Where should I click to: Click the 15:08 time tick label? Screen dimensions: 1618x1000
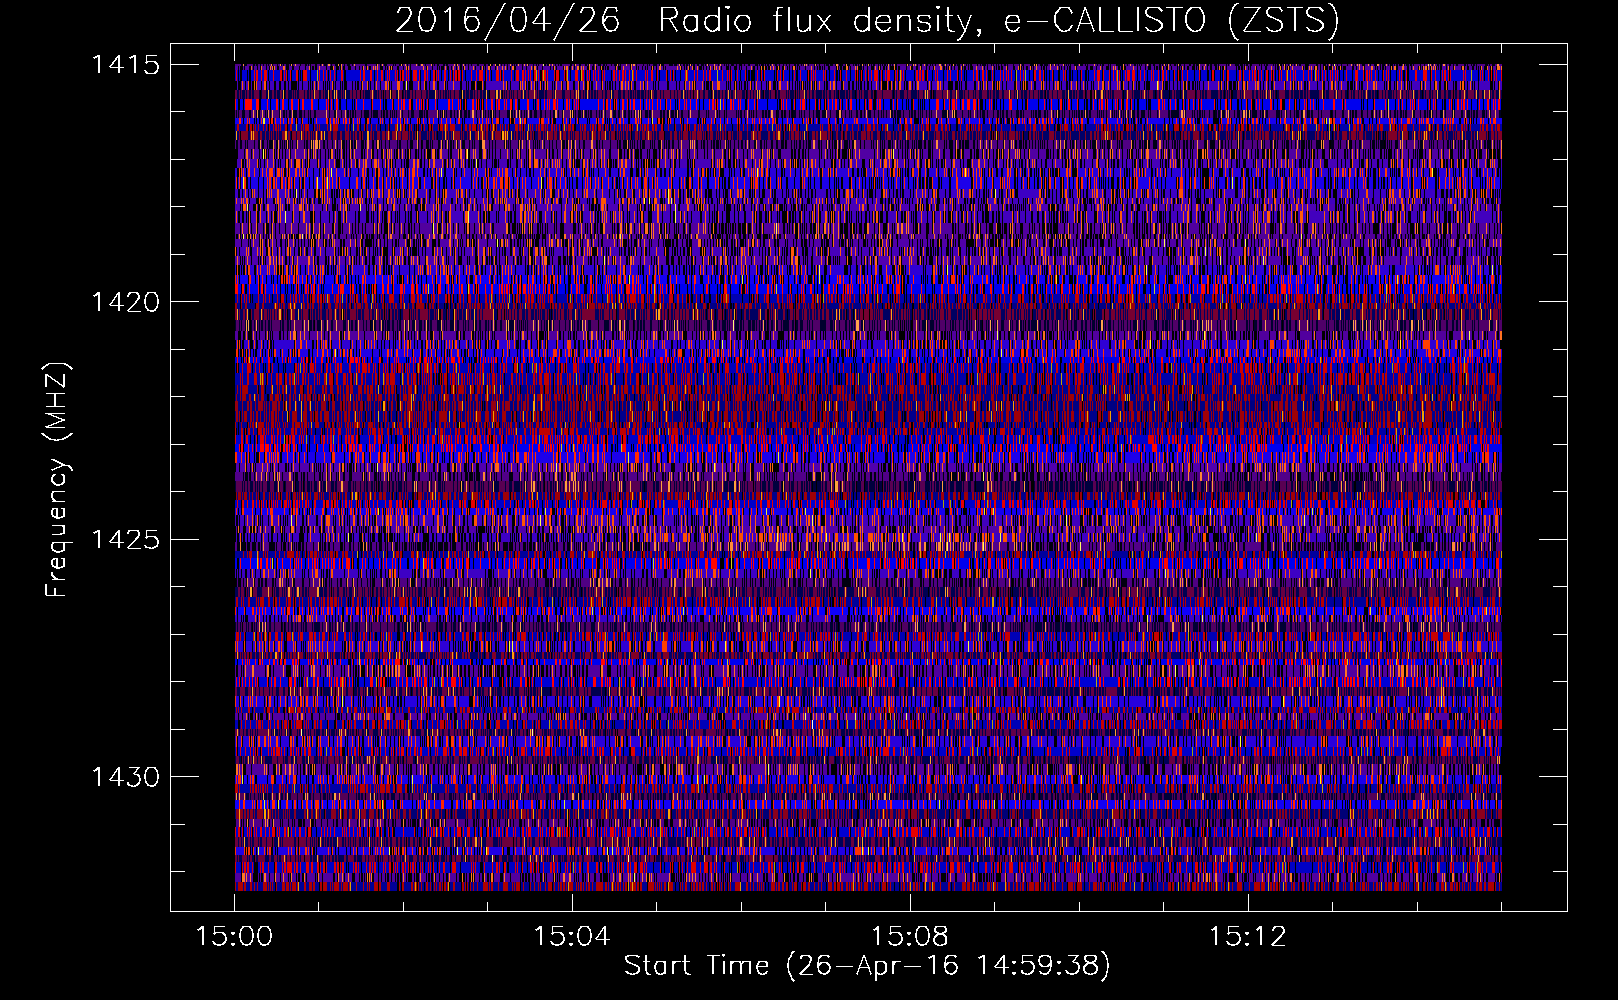tap(909, 937)
